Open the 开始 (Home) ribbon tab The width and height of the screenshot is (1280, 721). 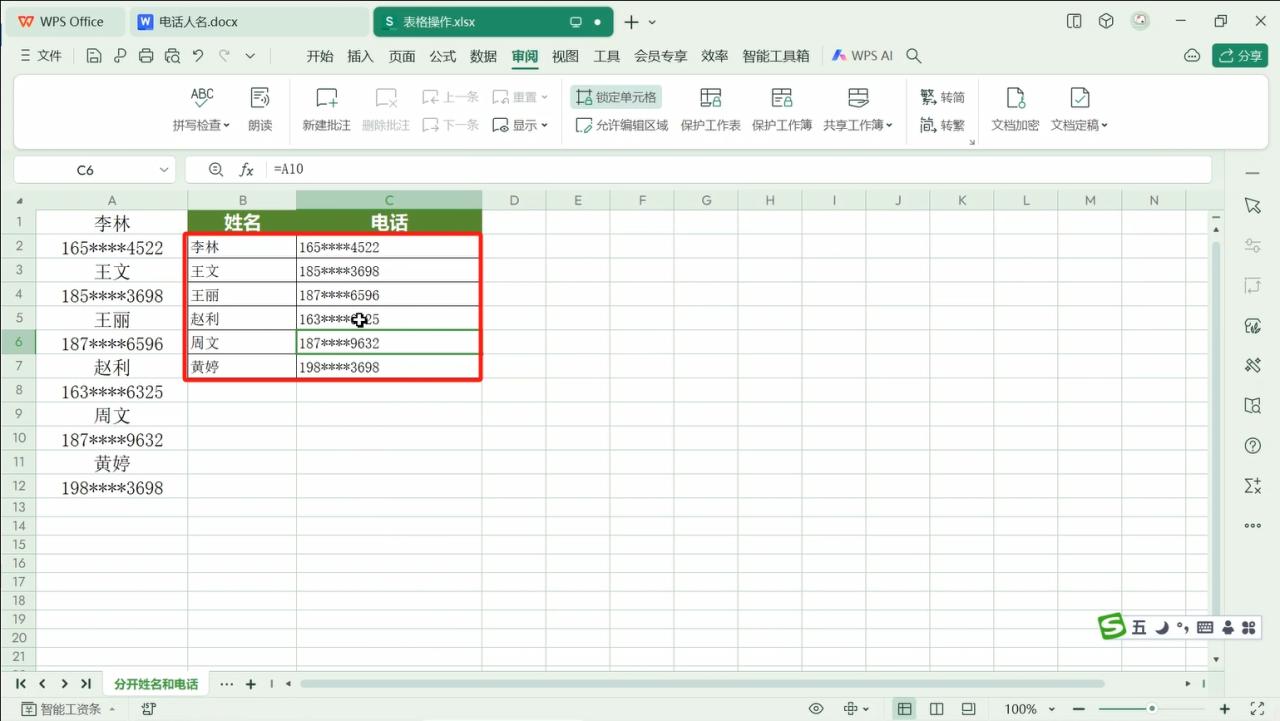coord(320,56)
